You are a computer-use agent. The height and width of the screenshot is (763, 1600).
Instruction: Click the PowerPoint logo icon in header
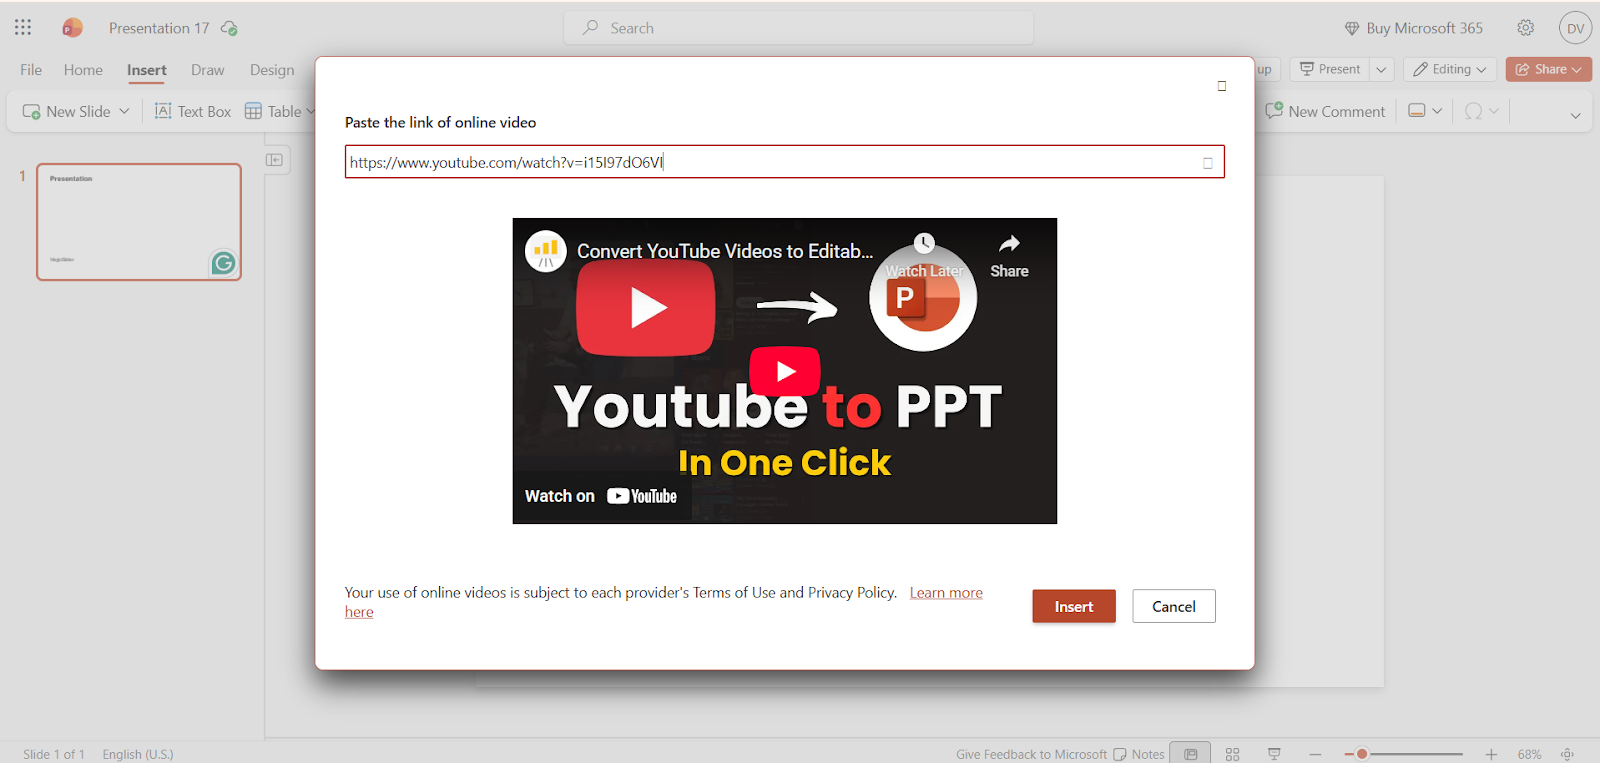72,28
